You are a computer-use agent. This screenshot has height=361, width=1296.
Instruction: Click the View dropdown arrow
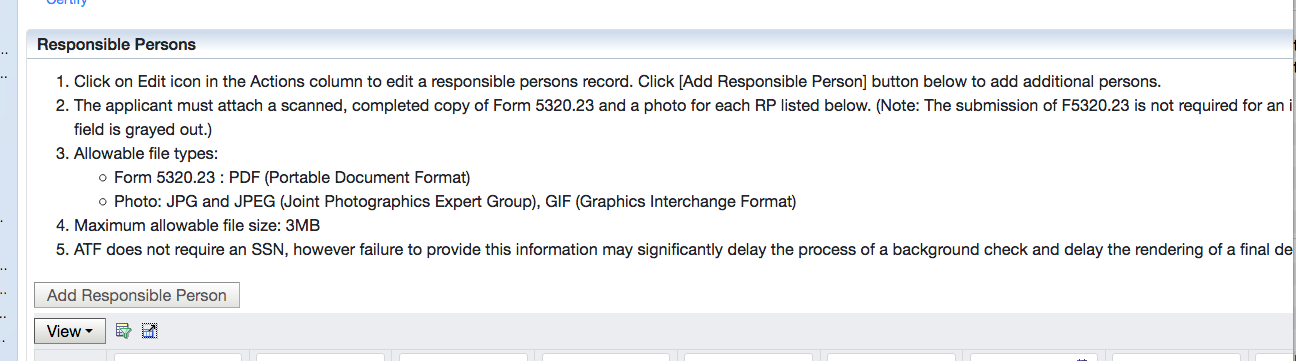point(89,332)
